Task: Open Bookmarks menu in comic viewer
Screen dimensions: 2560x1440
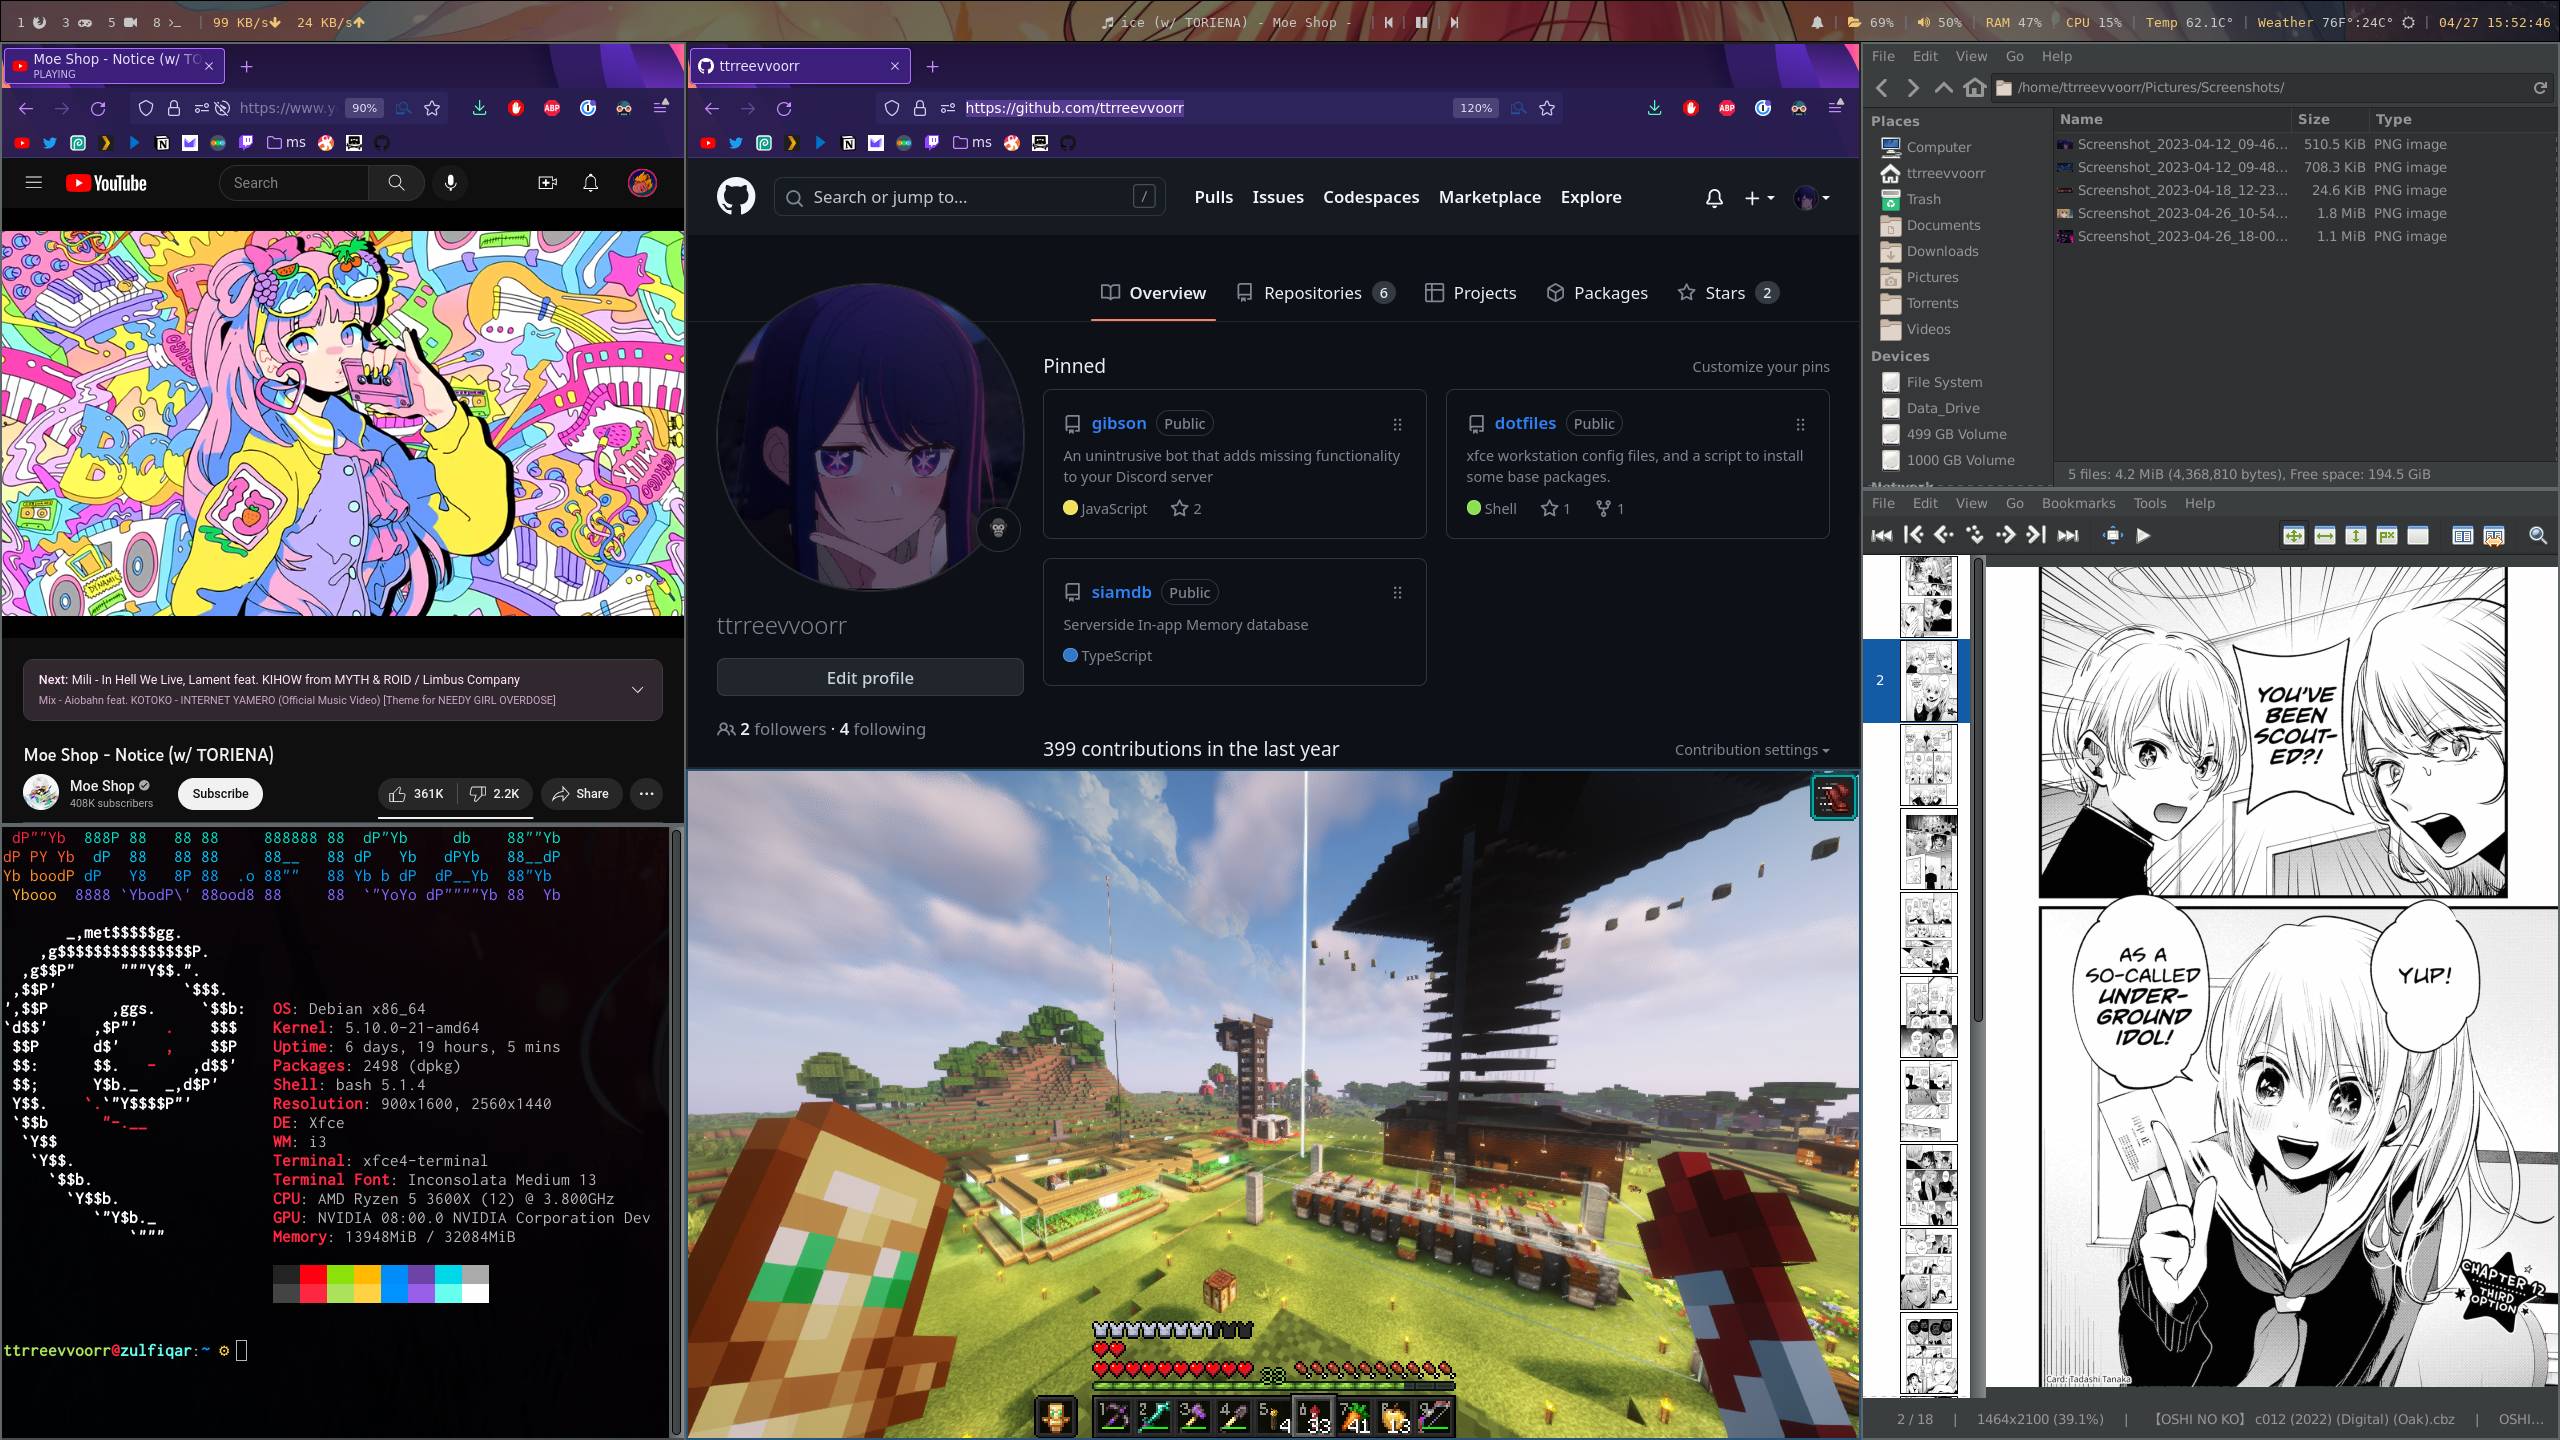Action: pyautogui.click(x=2078, y=503)
